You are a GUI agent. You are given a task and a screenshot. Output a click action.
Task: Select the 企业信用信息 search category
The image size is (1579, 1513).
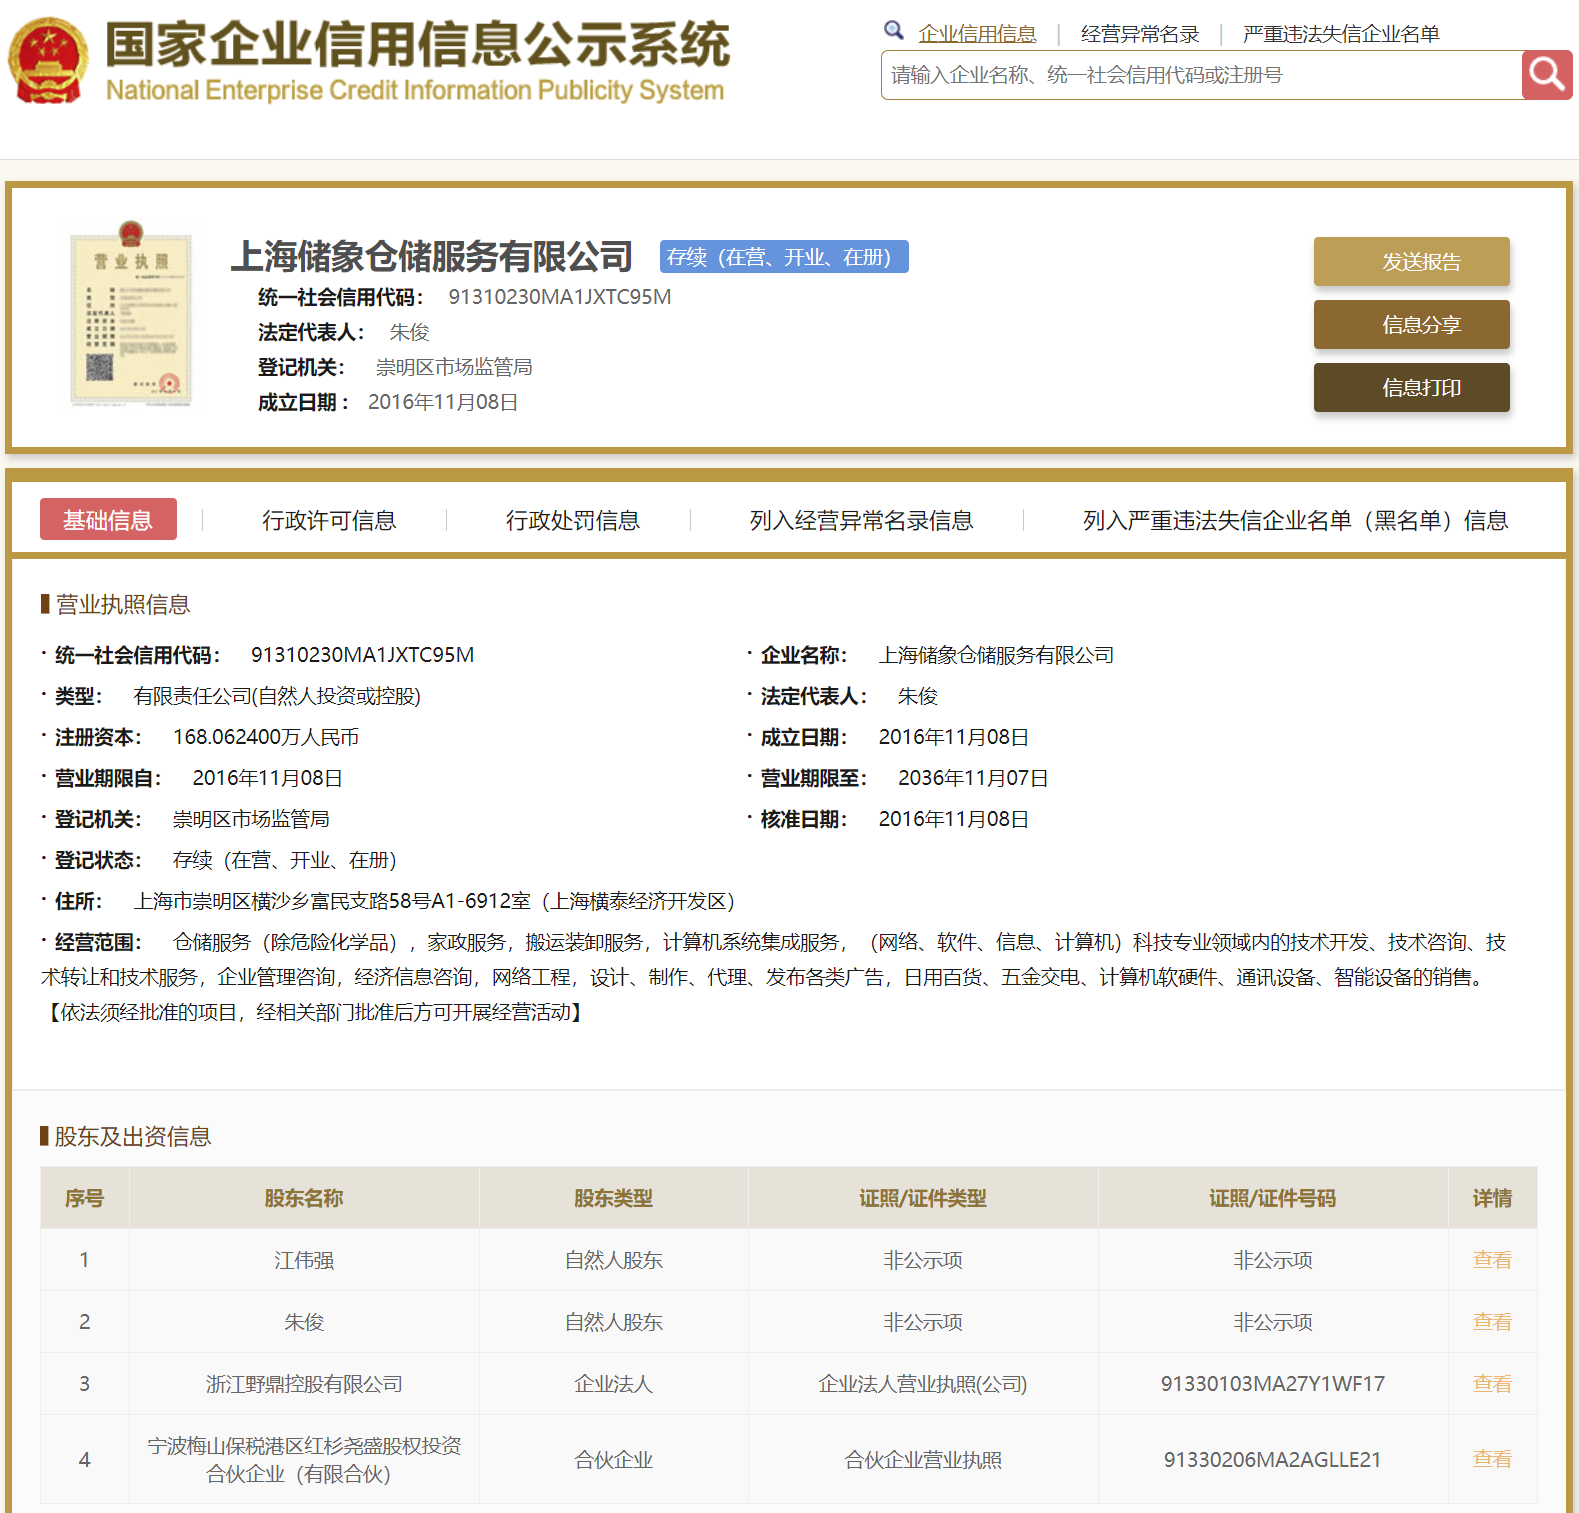pos(977,34)
